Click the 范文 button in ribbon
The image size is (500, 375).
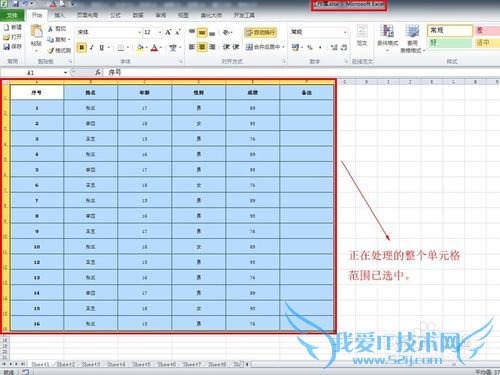[x=362, y=35]
